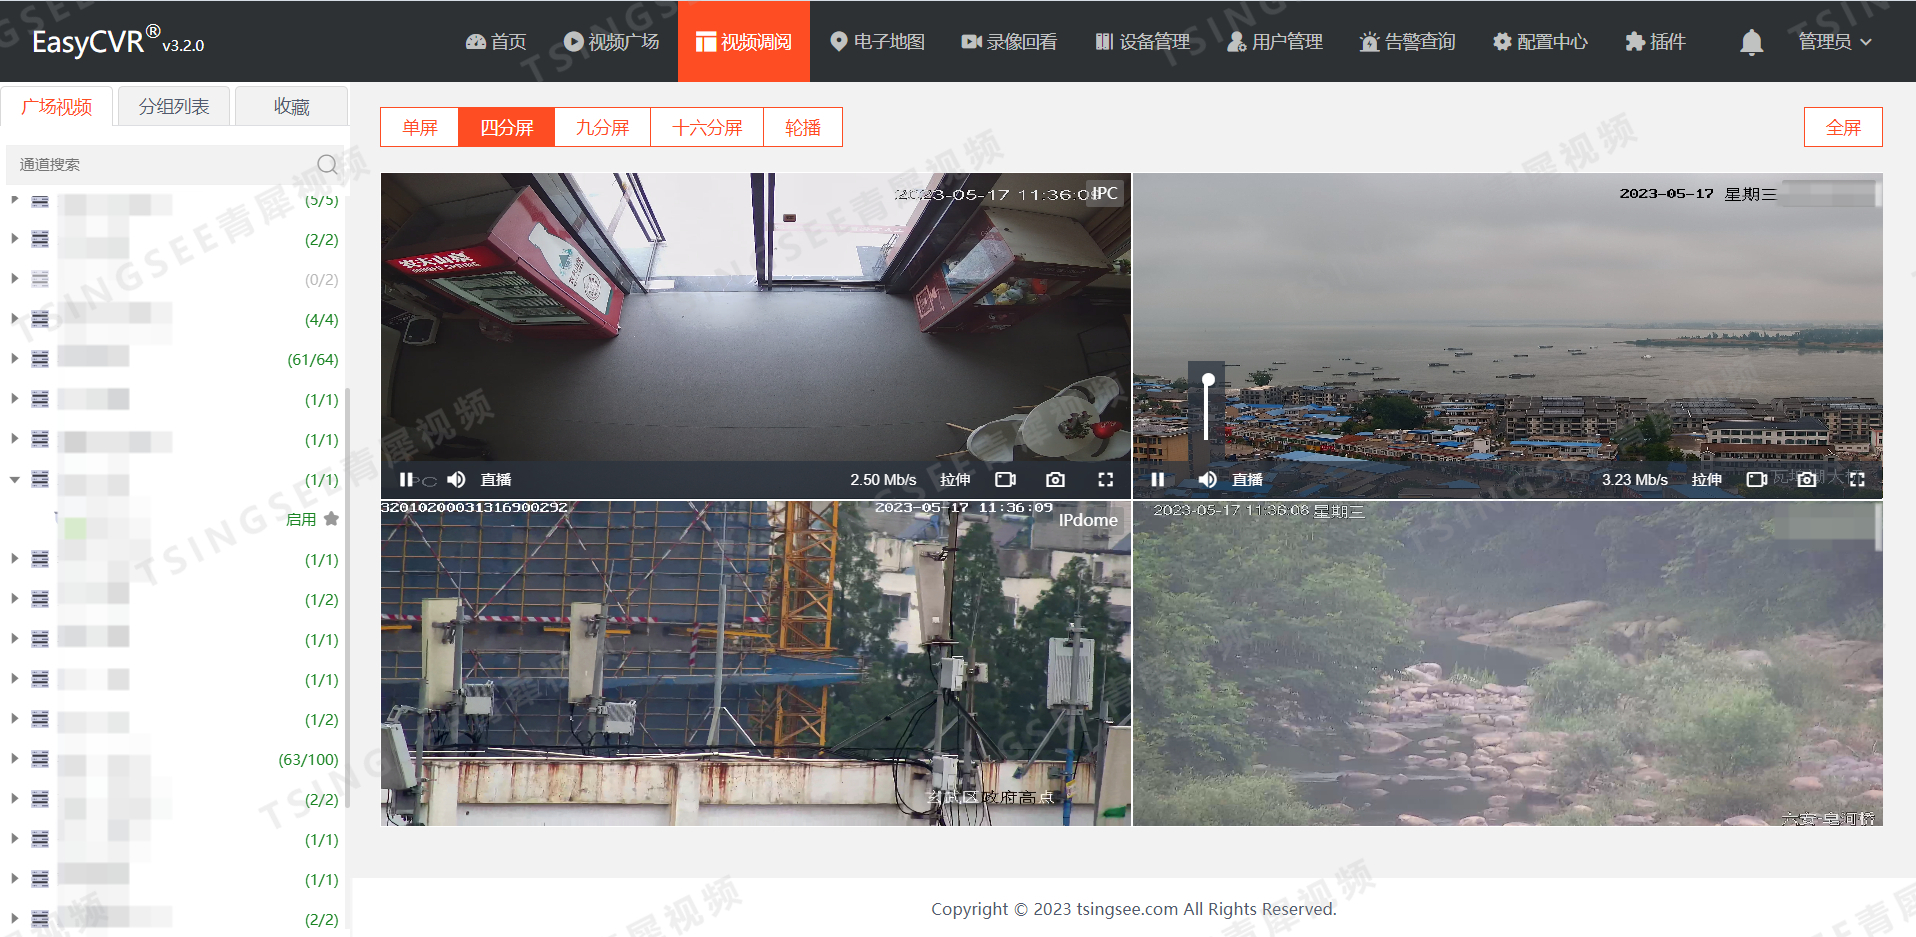Viewport: 1916px width, 937px height.
Task: Enter fullscreen on the river view camera video
Action: pos(1857,480)
